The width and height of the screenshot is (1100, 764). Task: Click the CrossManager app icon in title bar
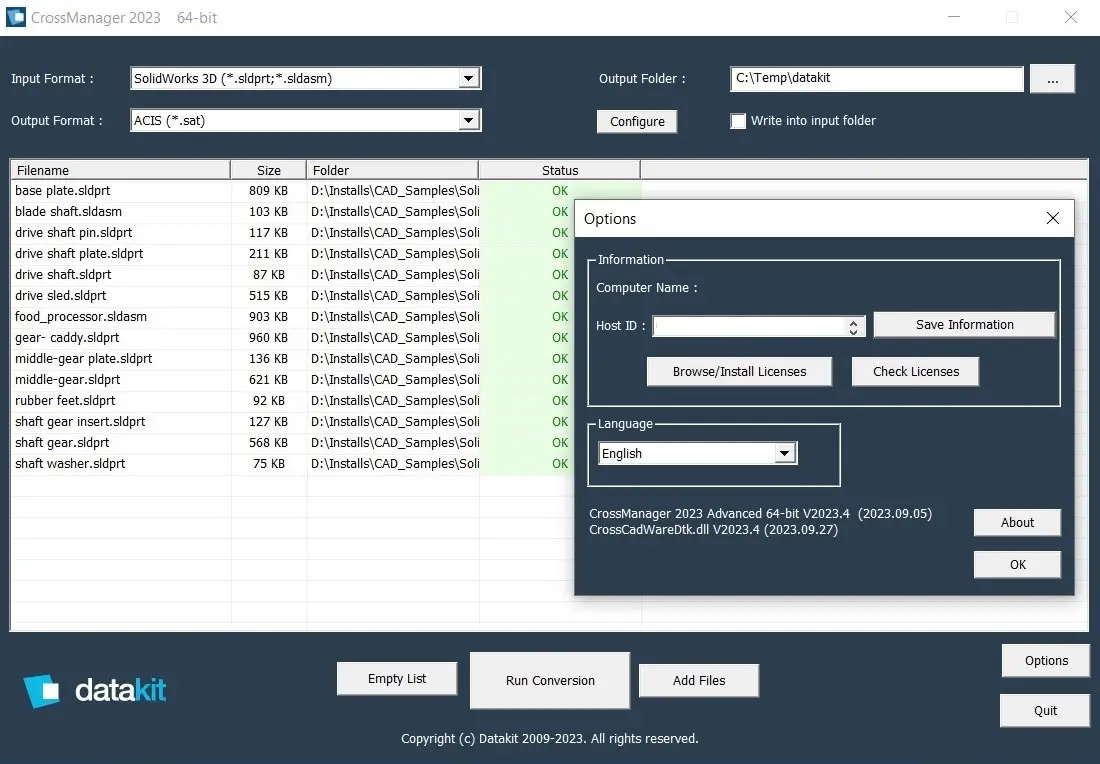click(x=15, y=17)
